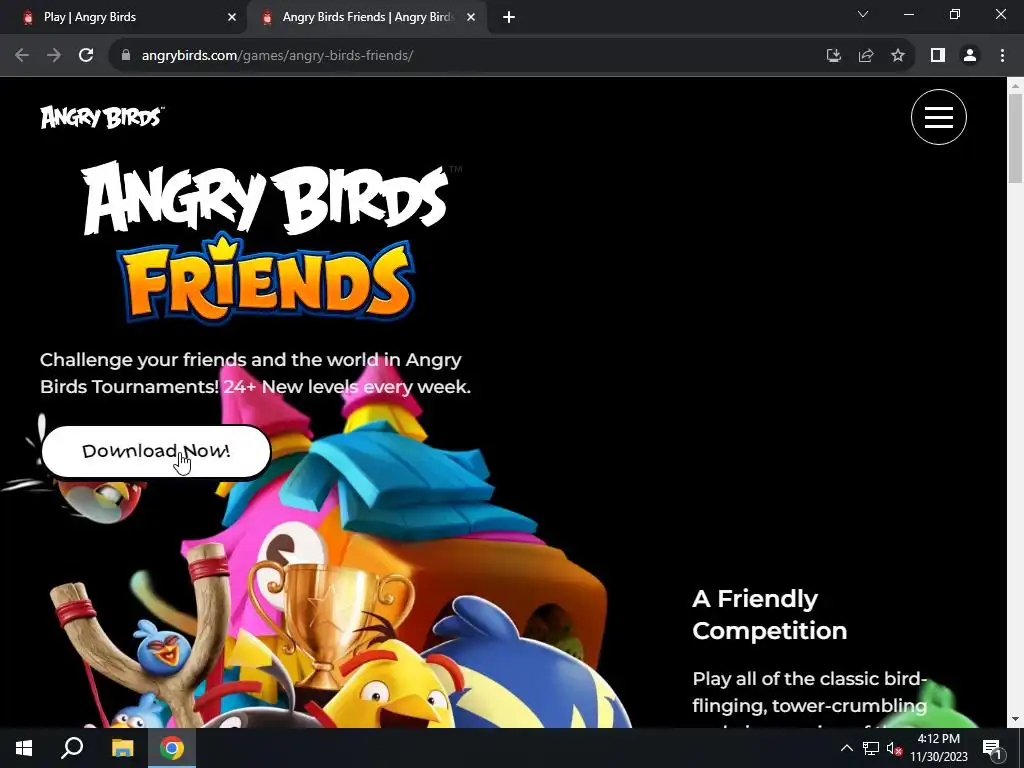The width and height of the screenshot is (1024, 768).
Task: Open Chrome's three-dot menu
Action: click(1002, 56)
